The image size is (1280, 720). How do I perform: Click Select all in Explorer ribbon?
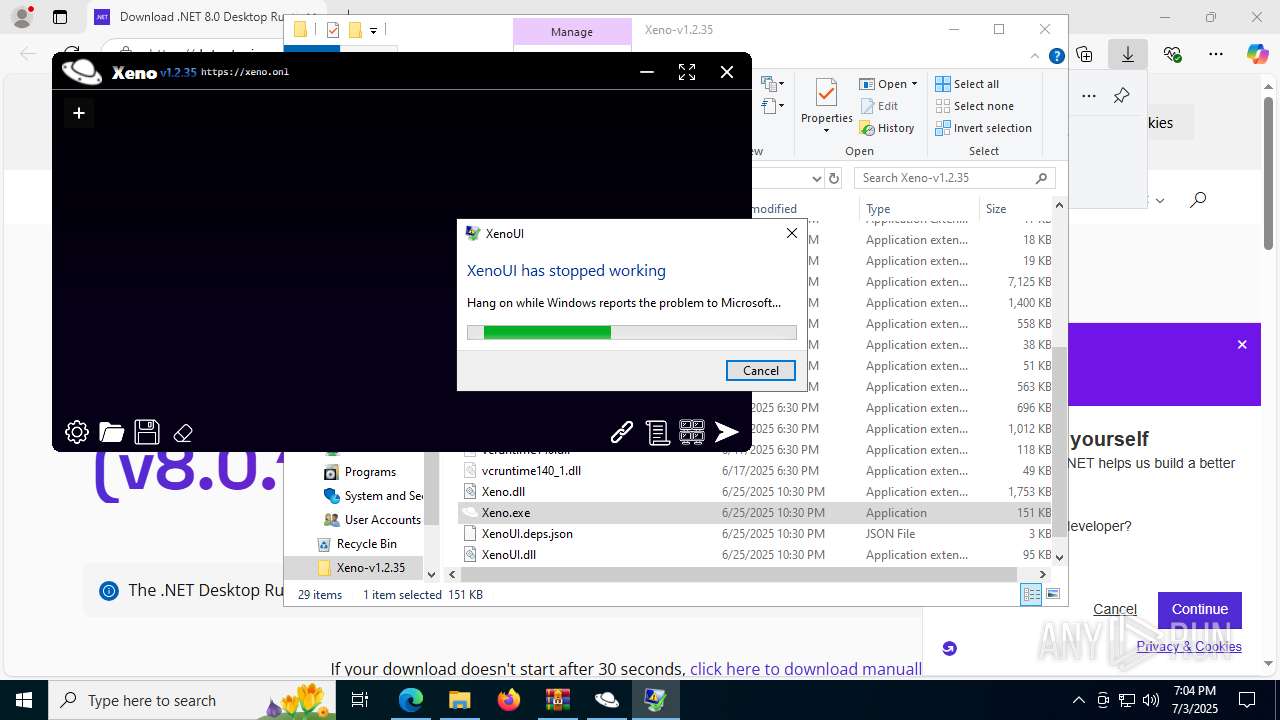click(x=967, y=84)
